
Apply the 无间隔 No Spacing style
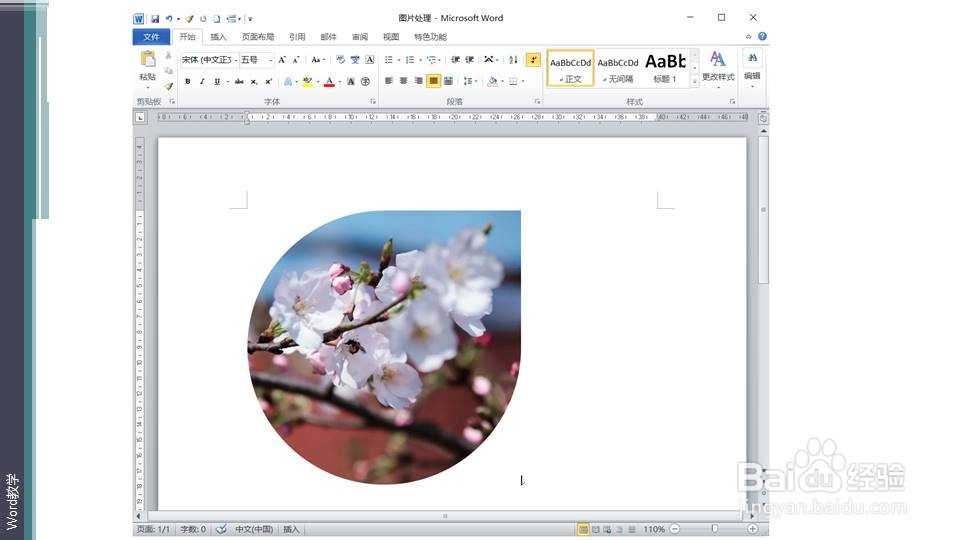618,68
